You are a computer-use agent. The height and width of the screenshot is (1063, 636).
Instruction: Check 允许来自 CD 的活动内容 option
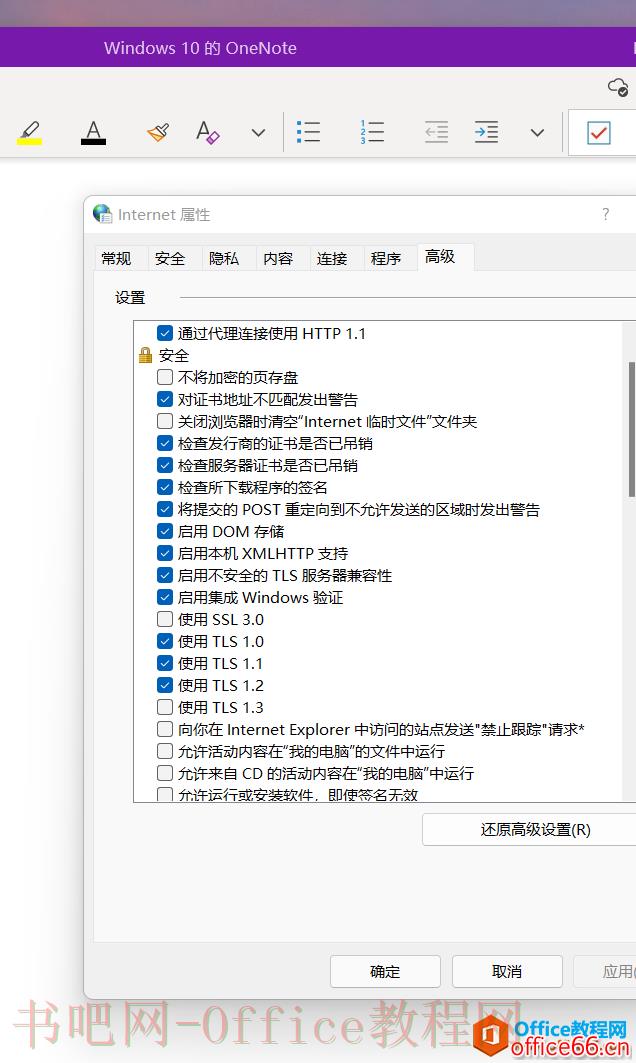(x=165, y=773)
